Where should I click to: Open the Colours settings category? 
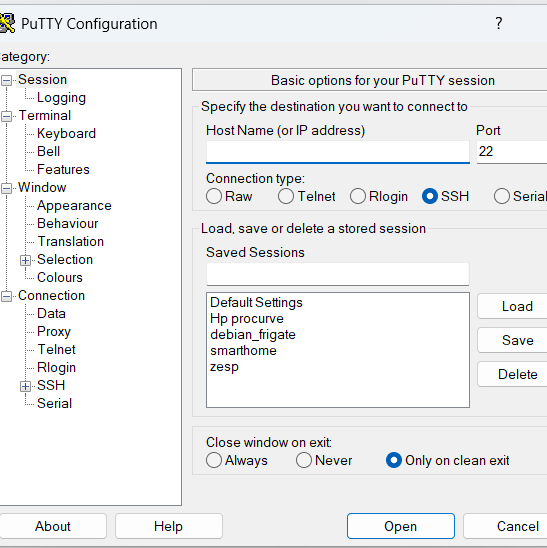click(x=60, y=277)
